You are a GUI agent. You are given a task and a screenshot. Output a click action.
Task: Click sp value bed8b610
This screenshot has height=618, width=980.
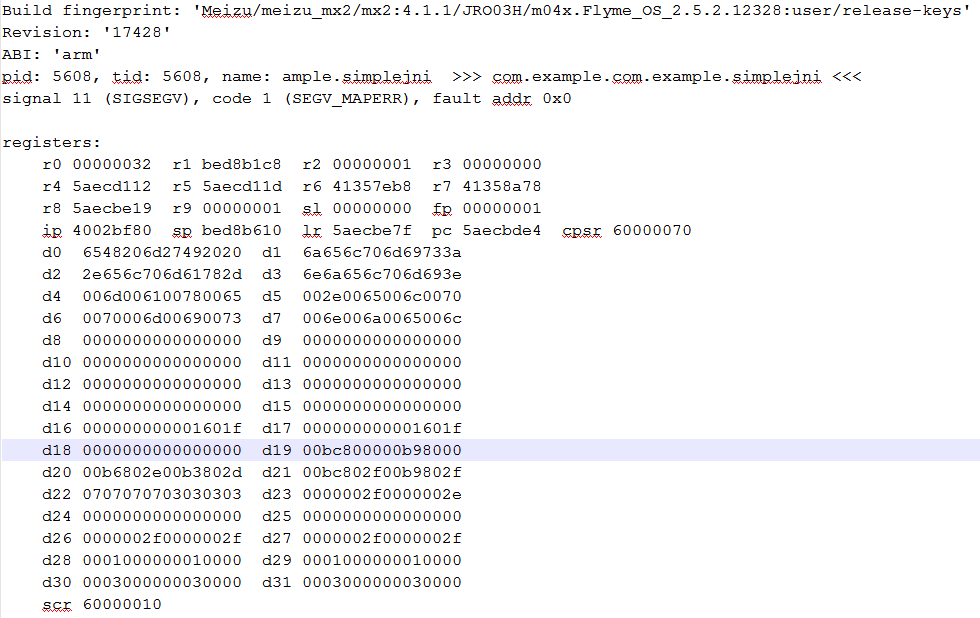(x=241, y=231)
